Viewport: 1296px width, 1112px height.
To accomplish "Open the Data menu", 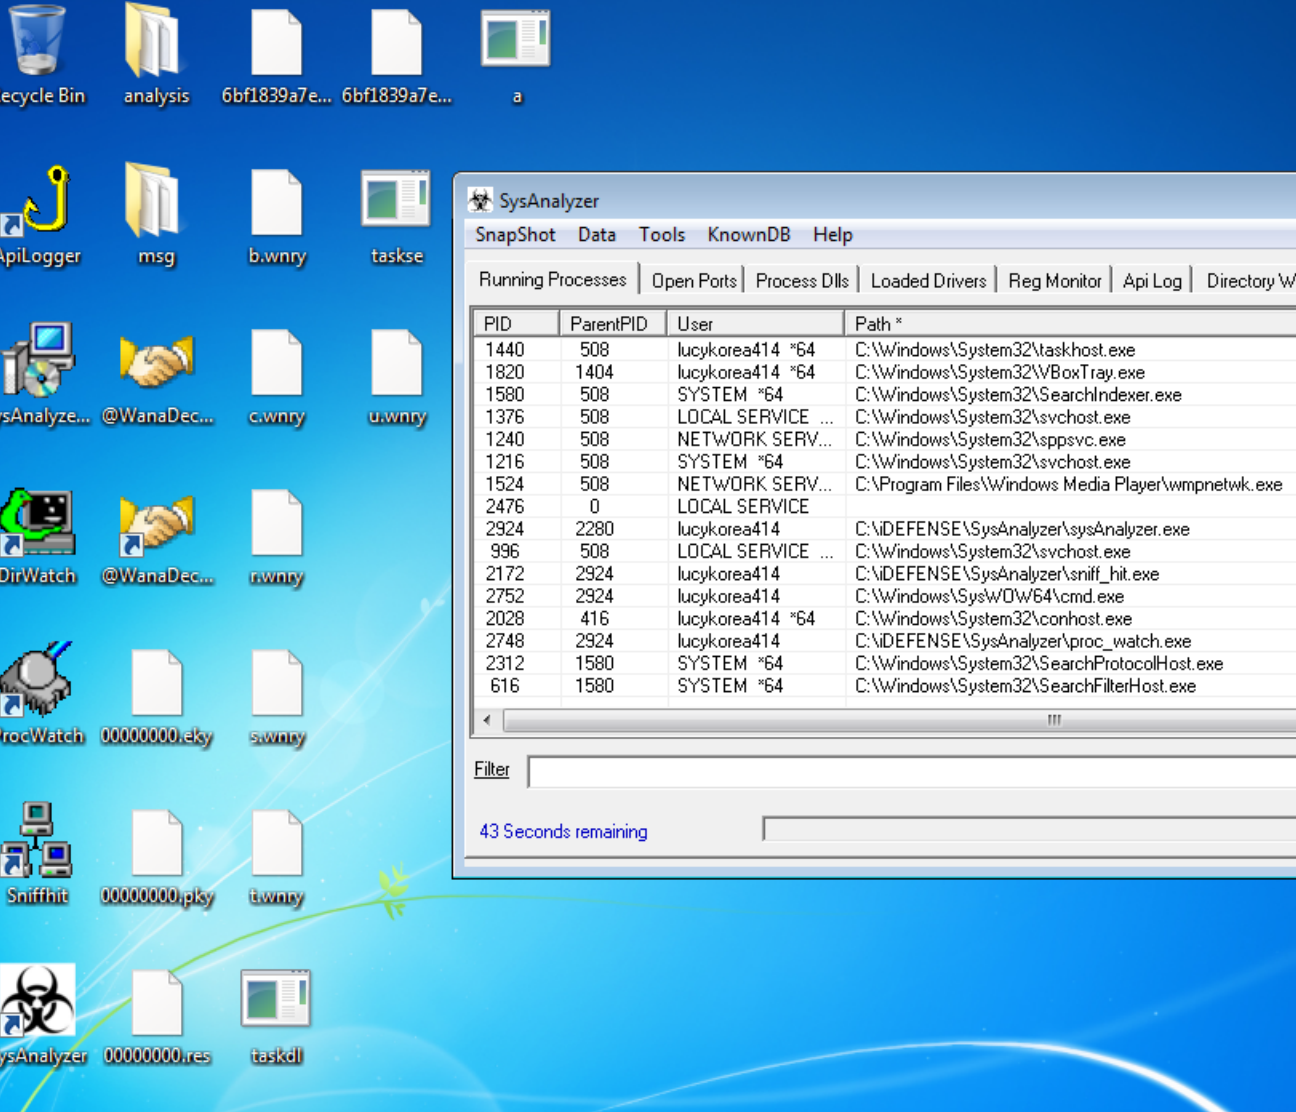I will 597,234.
